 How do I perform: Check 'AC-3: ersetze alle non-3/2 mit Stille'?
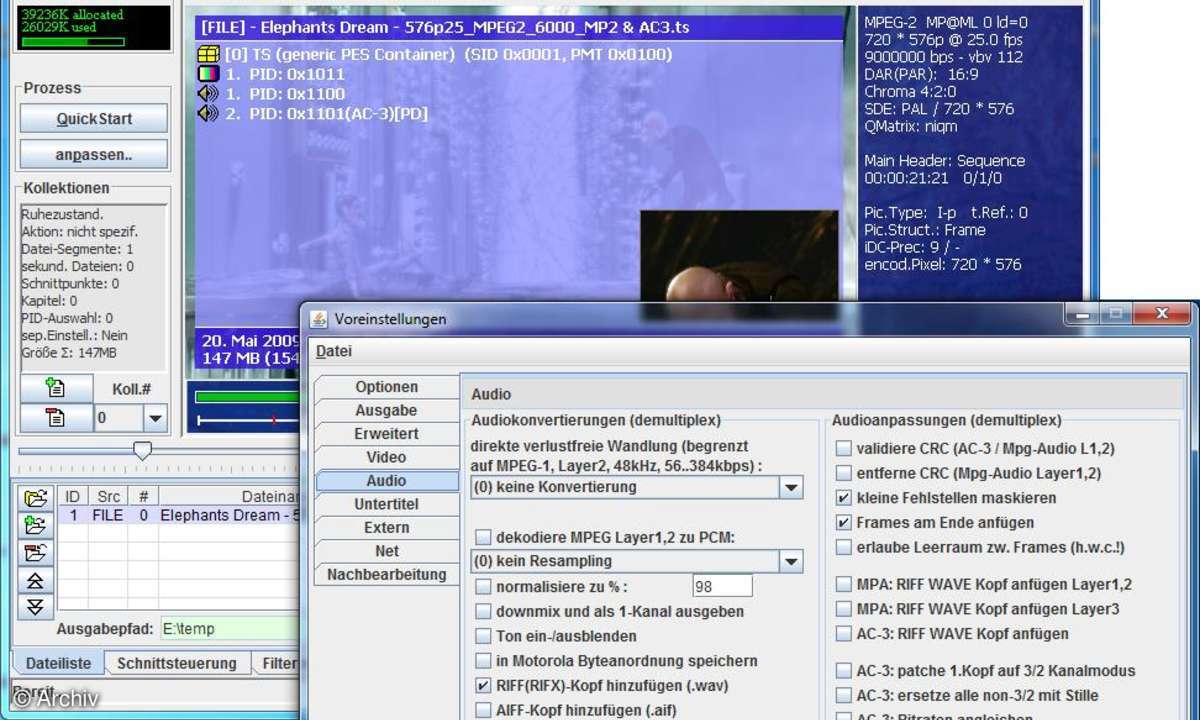click(x=845, y=695)
